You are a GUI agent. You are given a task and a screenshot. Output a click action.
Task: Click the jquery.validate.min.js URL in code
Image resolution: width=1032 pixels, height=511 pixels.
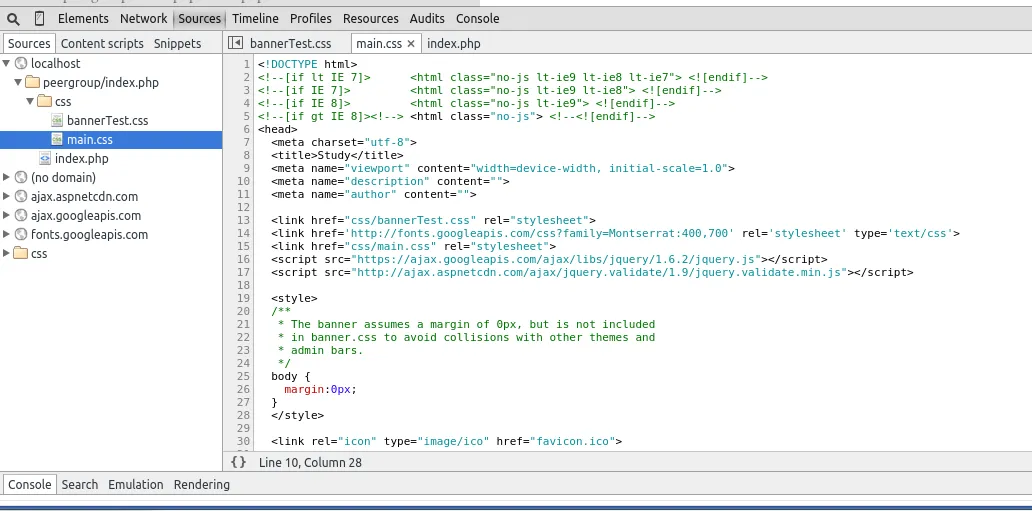(599, 272)
